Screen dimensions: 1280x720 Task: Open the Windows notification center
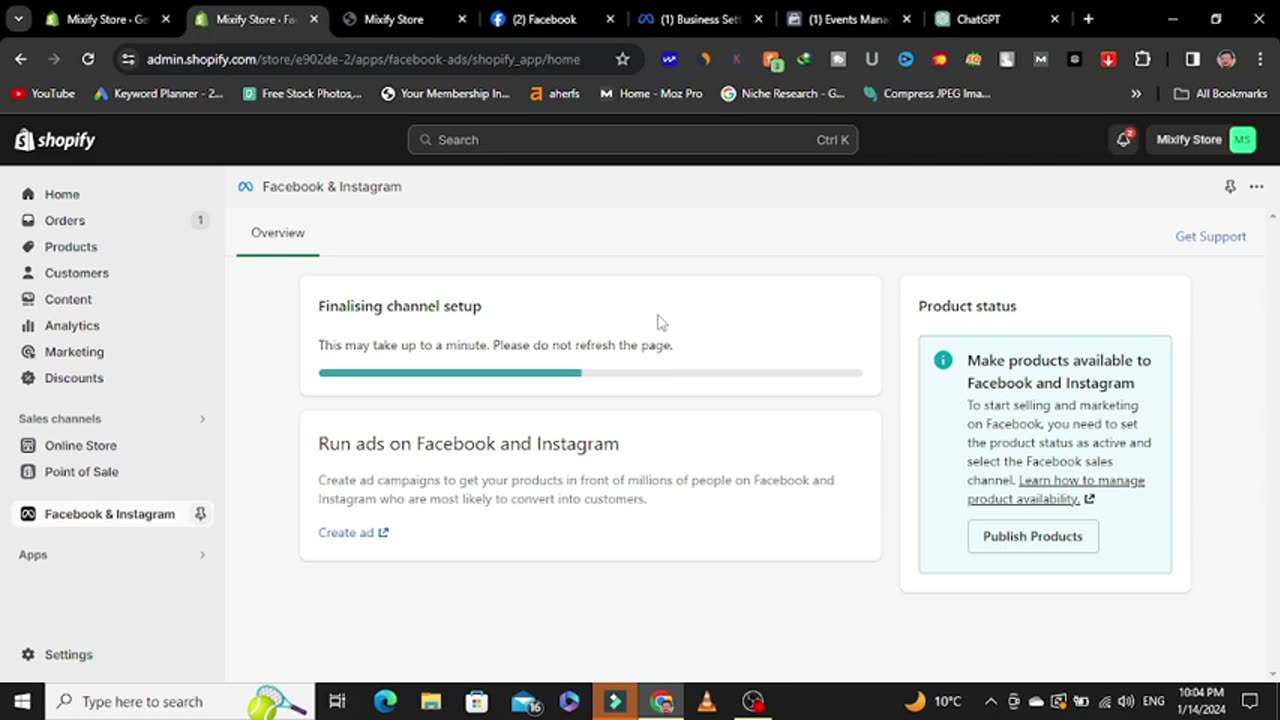point(1250,701)
